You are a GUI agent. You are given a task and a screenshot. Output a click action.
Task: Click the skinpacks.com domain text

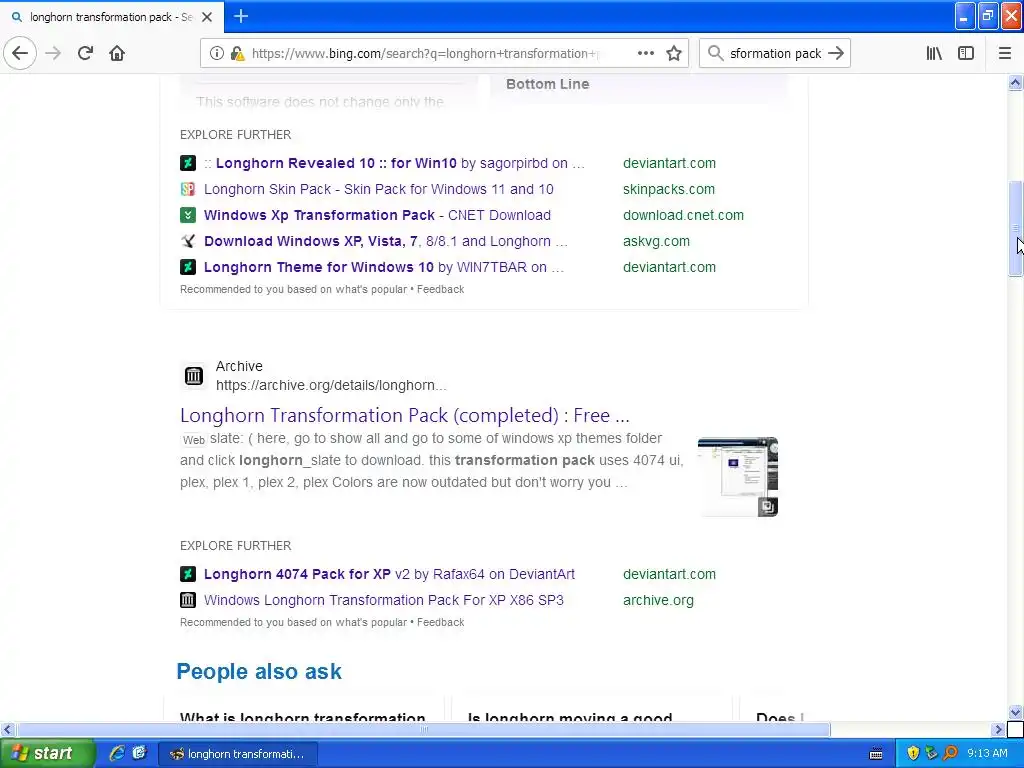[x=669, y=189]
